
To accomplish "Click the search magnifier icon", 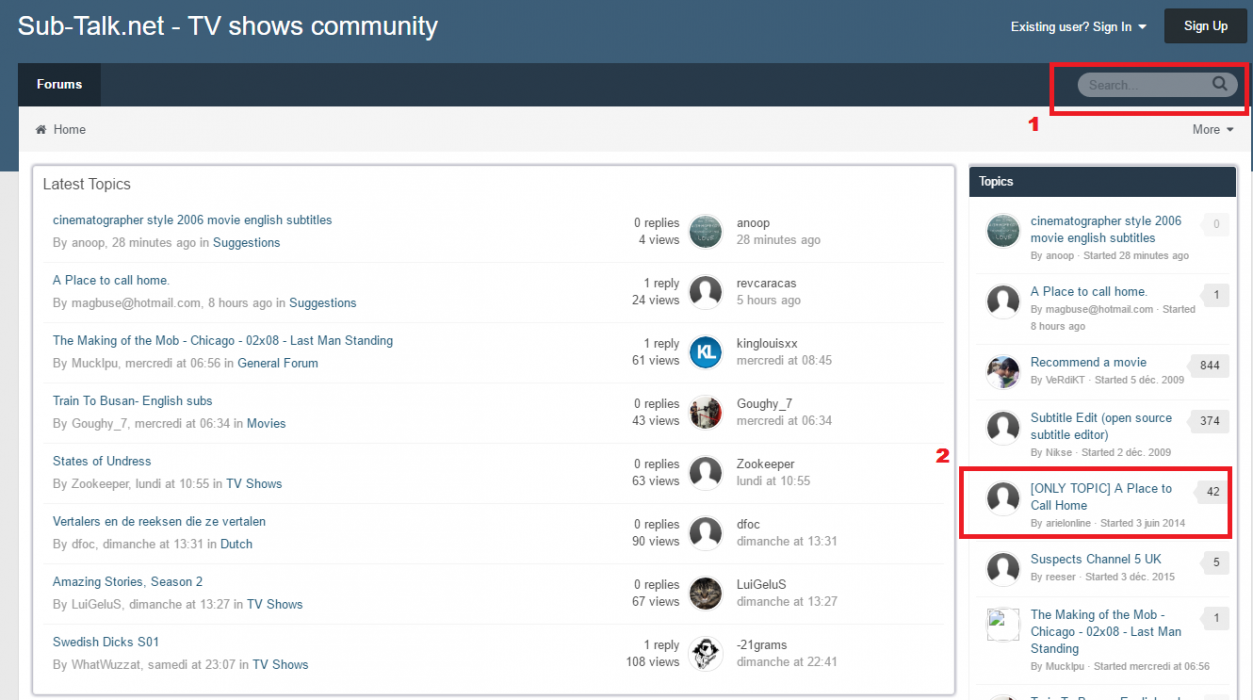I will (1219, 84).
